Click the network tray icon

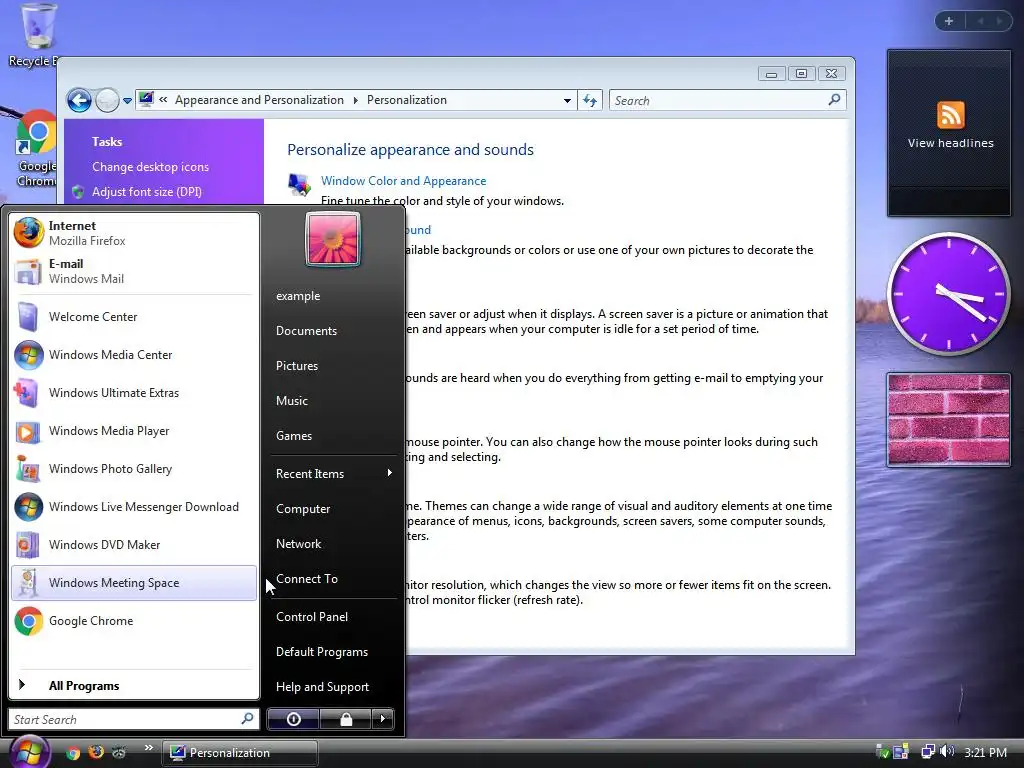coord(927,752)
